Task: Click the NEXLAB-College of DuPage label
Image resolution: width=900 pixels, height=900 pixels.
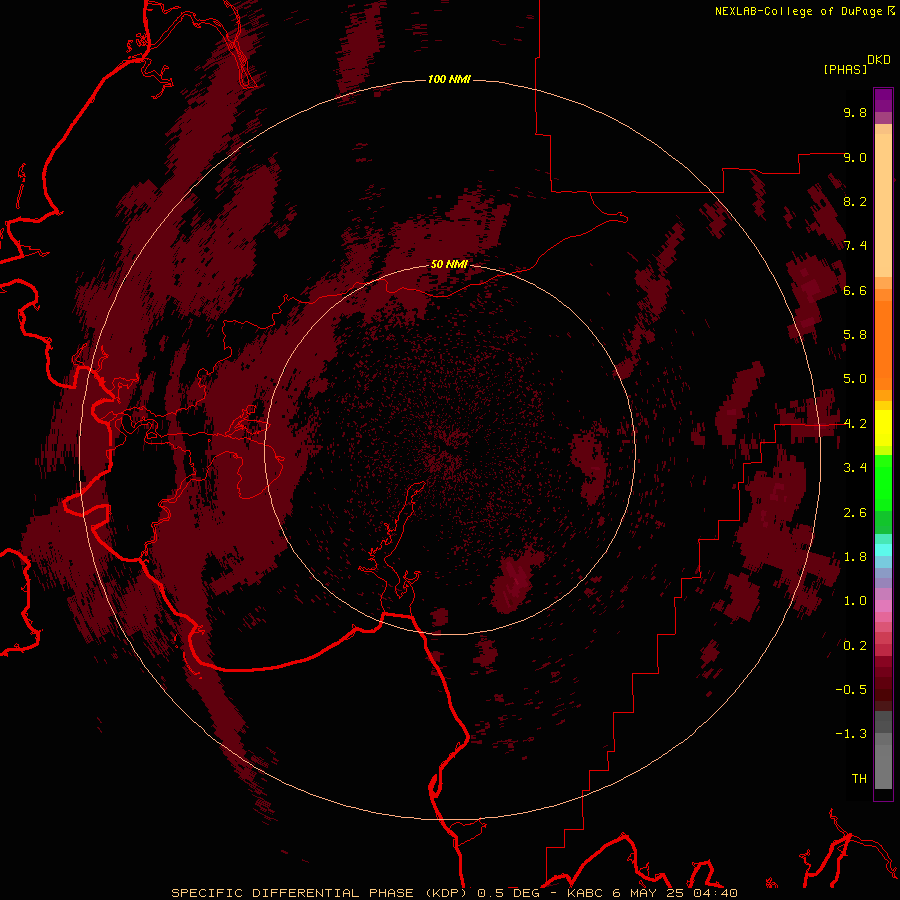Action: 798,11
